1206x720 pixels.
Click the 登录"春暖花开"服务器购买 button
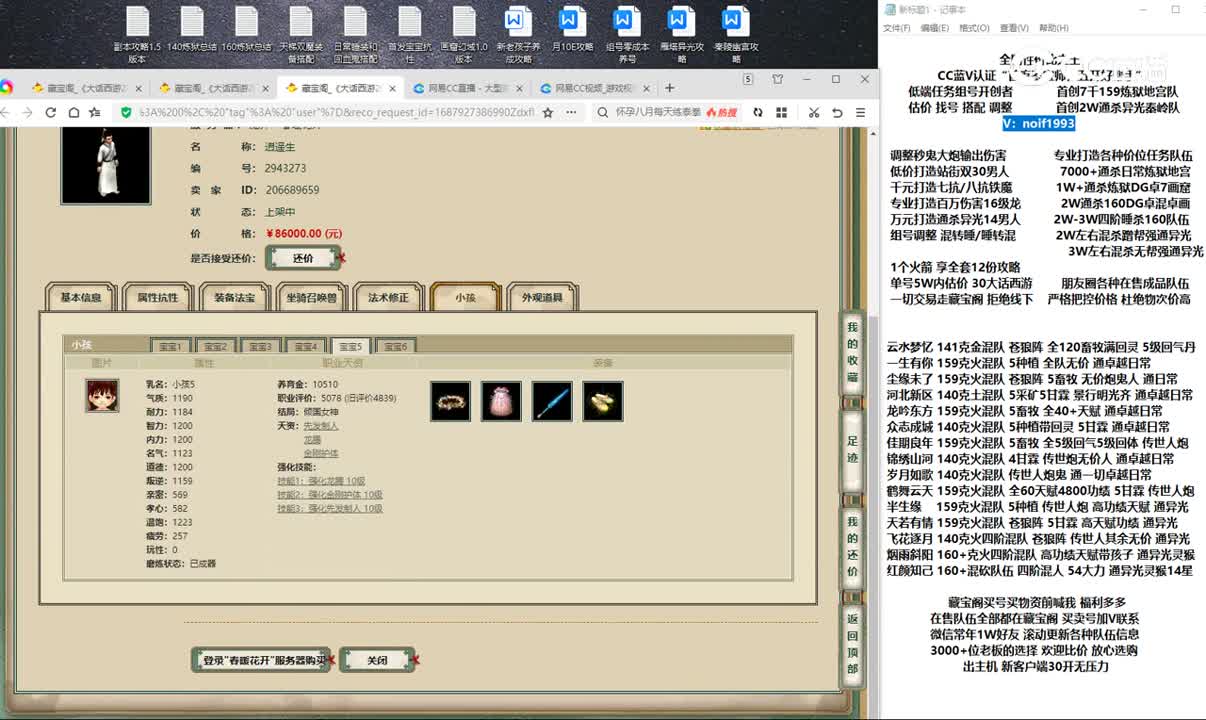tap(261, 660)
